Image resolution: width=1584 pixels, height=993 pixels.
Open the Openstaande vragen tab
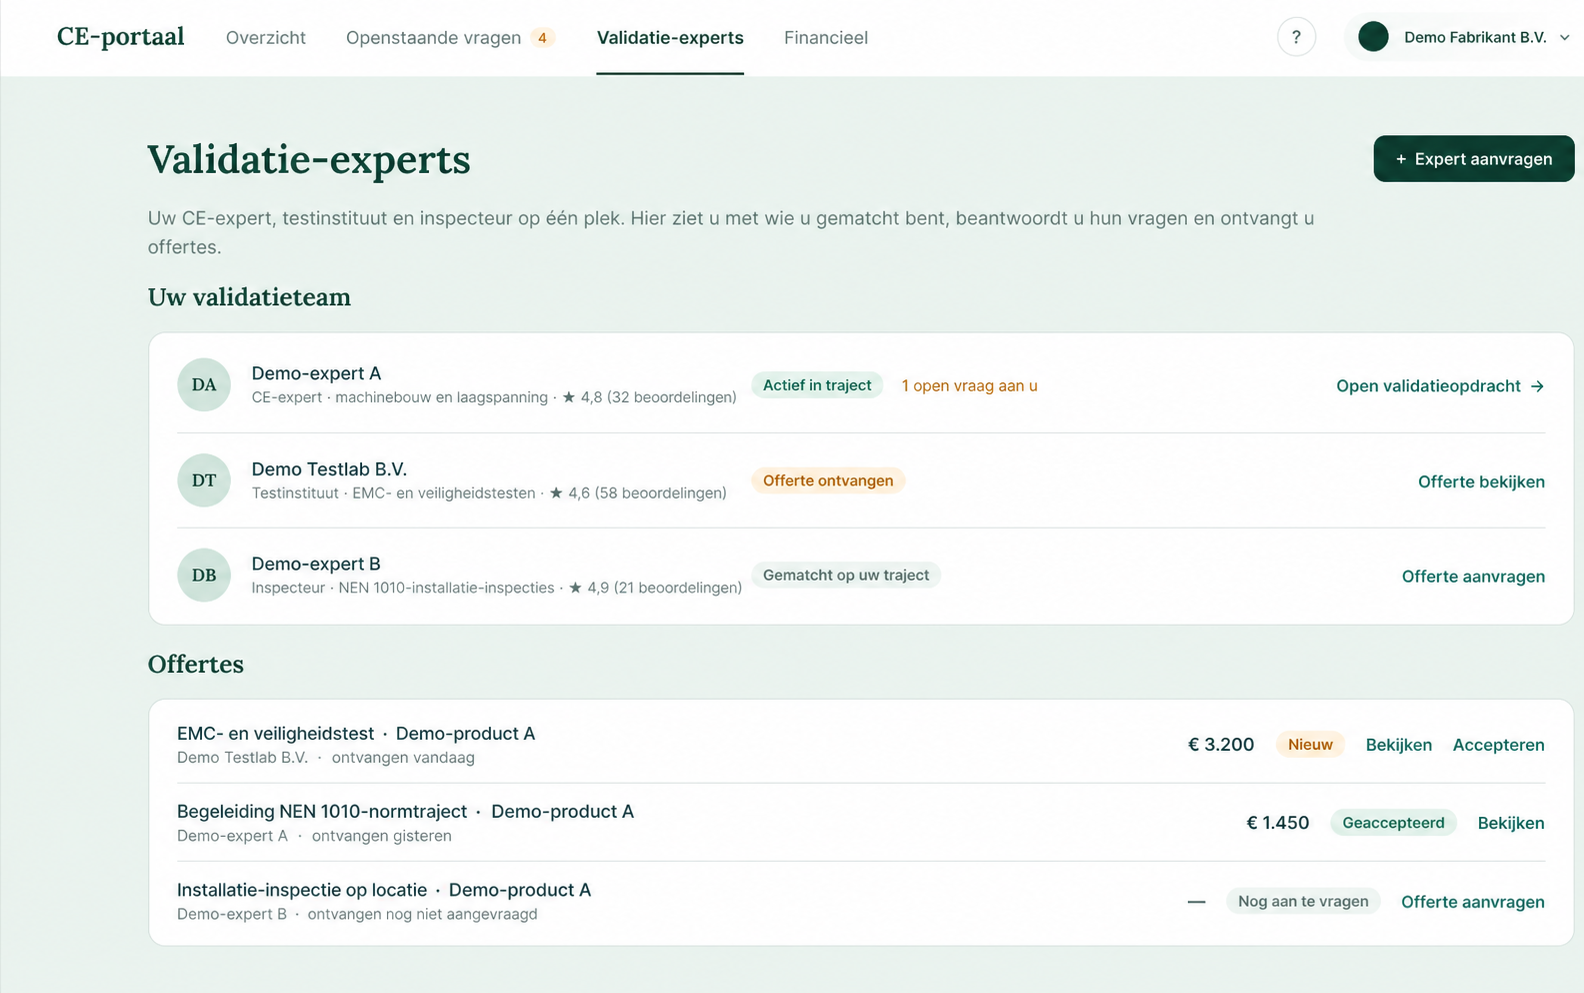(x=434, y=38)
